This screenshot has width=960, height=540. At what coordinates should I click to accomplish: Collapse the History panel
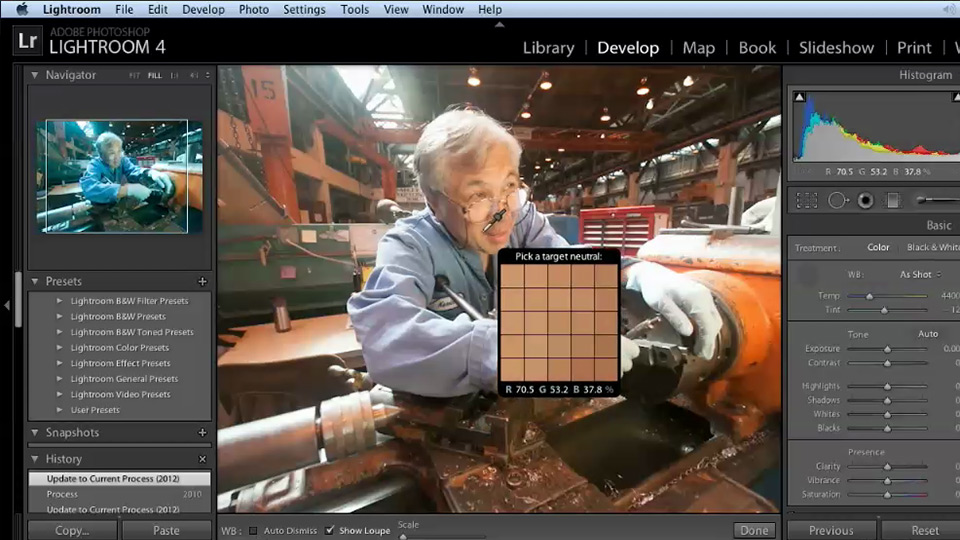pos(35,459)
